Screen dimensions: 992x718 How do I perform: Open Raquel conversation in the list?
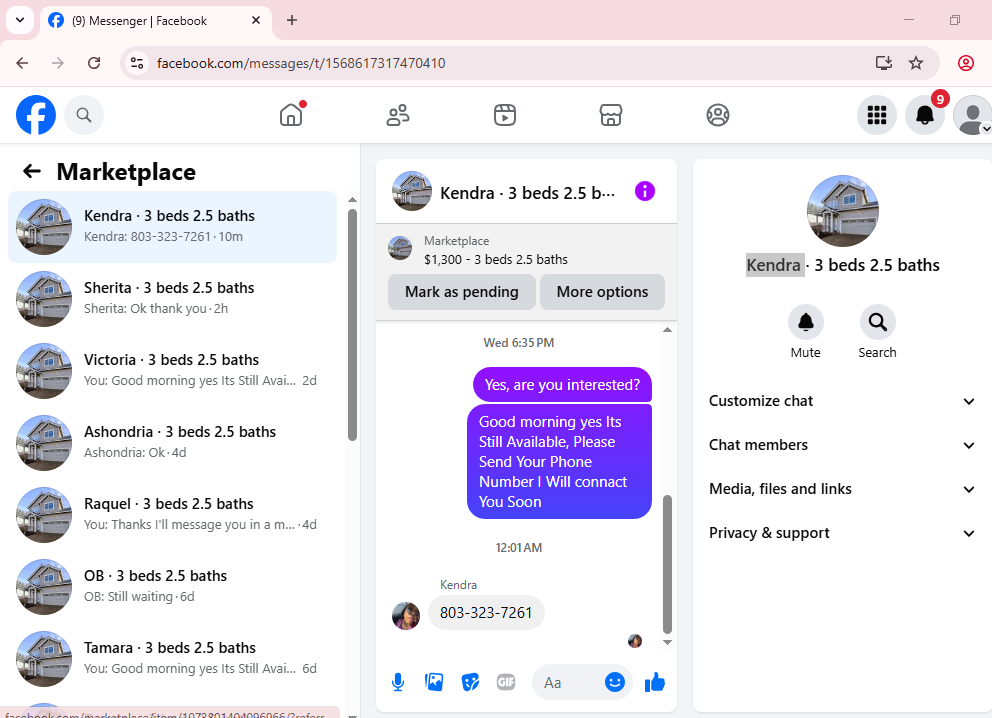[x=172, y=514]
